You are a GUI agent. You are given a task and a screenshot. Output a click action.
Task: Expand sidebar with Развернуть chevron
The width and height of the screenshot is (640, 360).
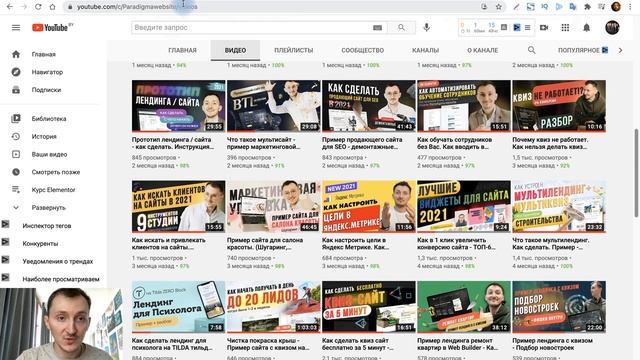[16, 208]
